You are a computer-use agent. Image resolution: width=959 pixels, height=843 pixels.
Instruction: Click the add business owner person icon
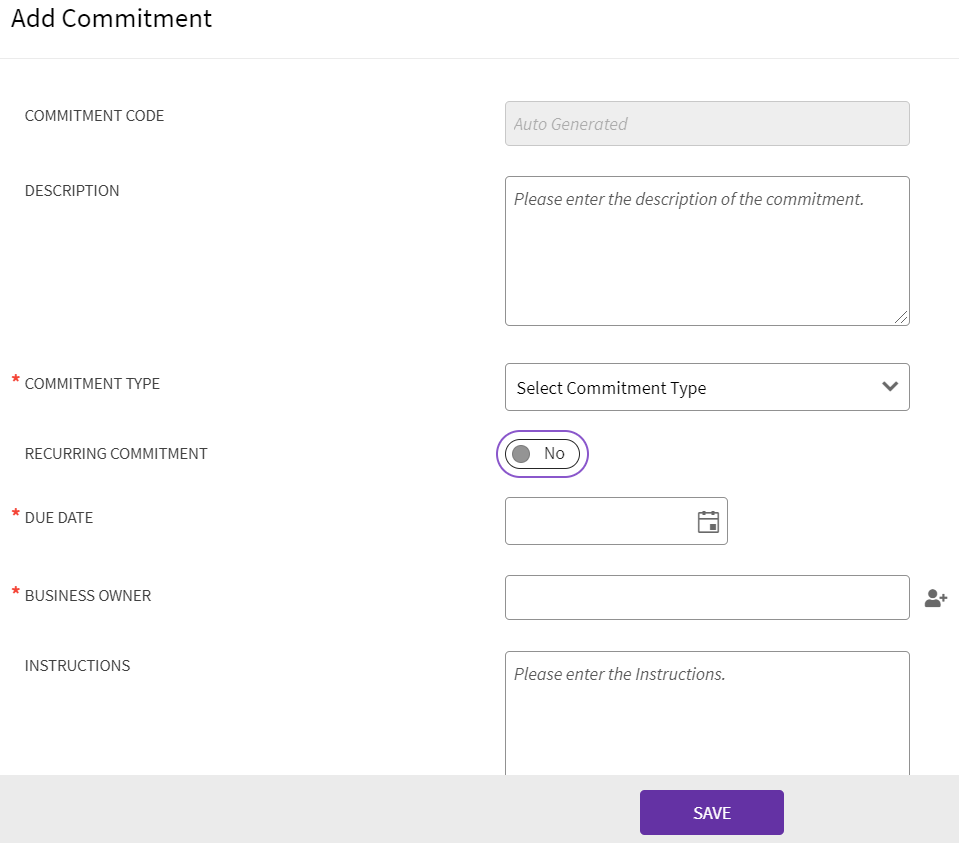(x=935, y=598)
